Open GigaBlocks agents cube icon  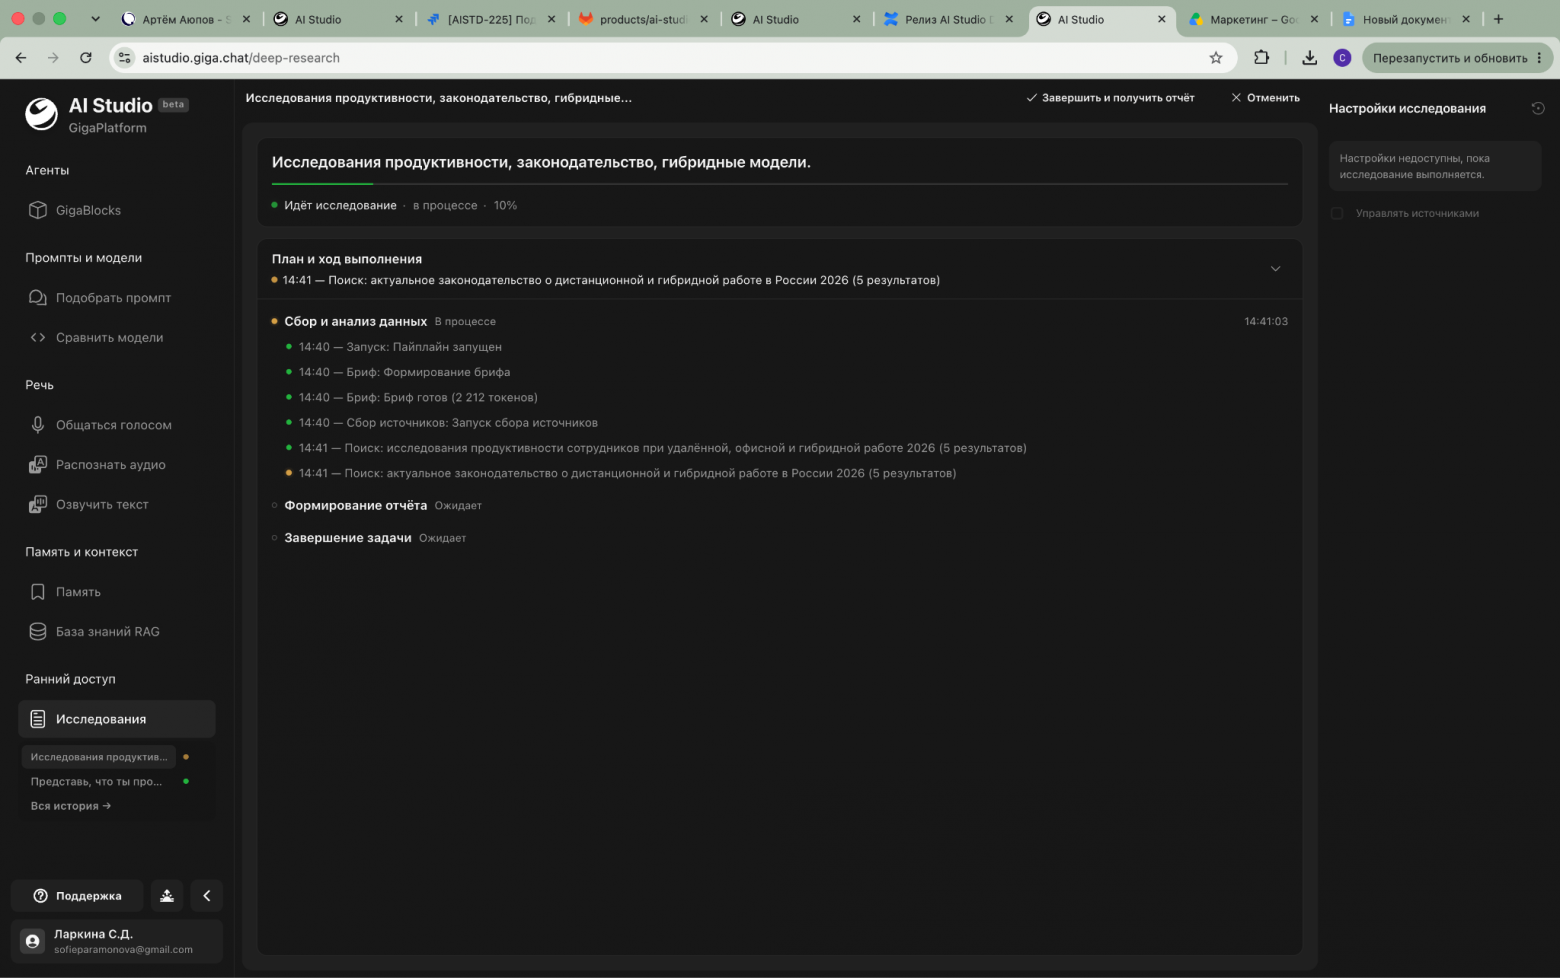coord(38,210)
